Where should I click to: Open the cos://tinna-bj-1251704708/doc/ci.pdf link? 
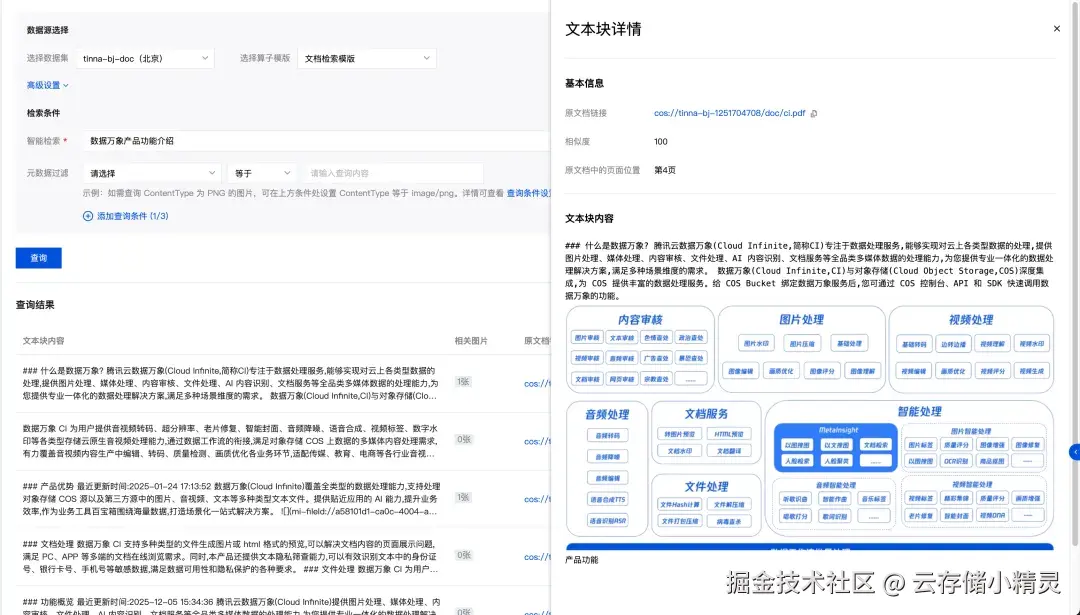pos(729,113)
